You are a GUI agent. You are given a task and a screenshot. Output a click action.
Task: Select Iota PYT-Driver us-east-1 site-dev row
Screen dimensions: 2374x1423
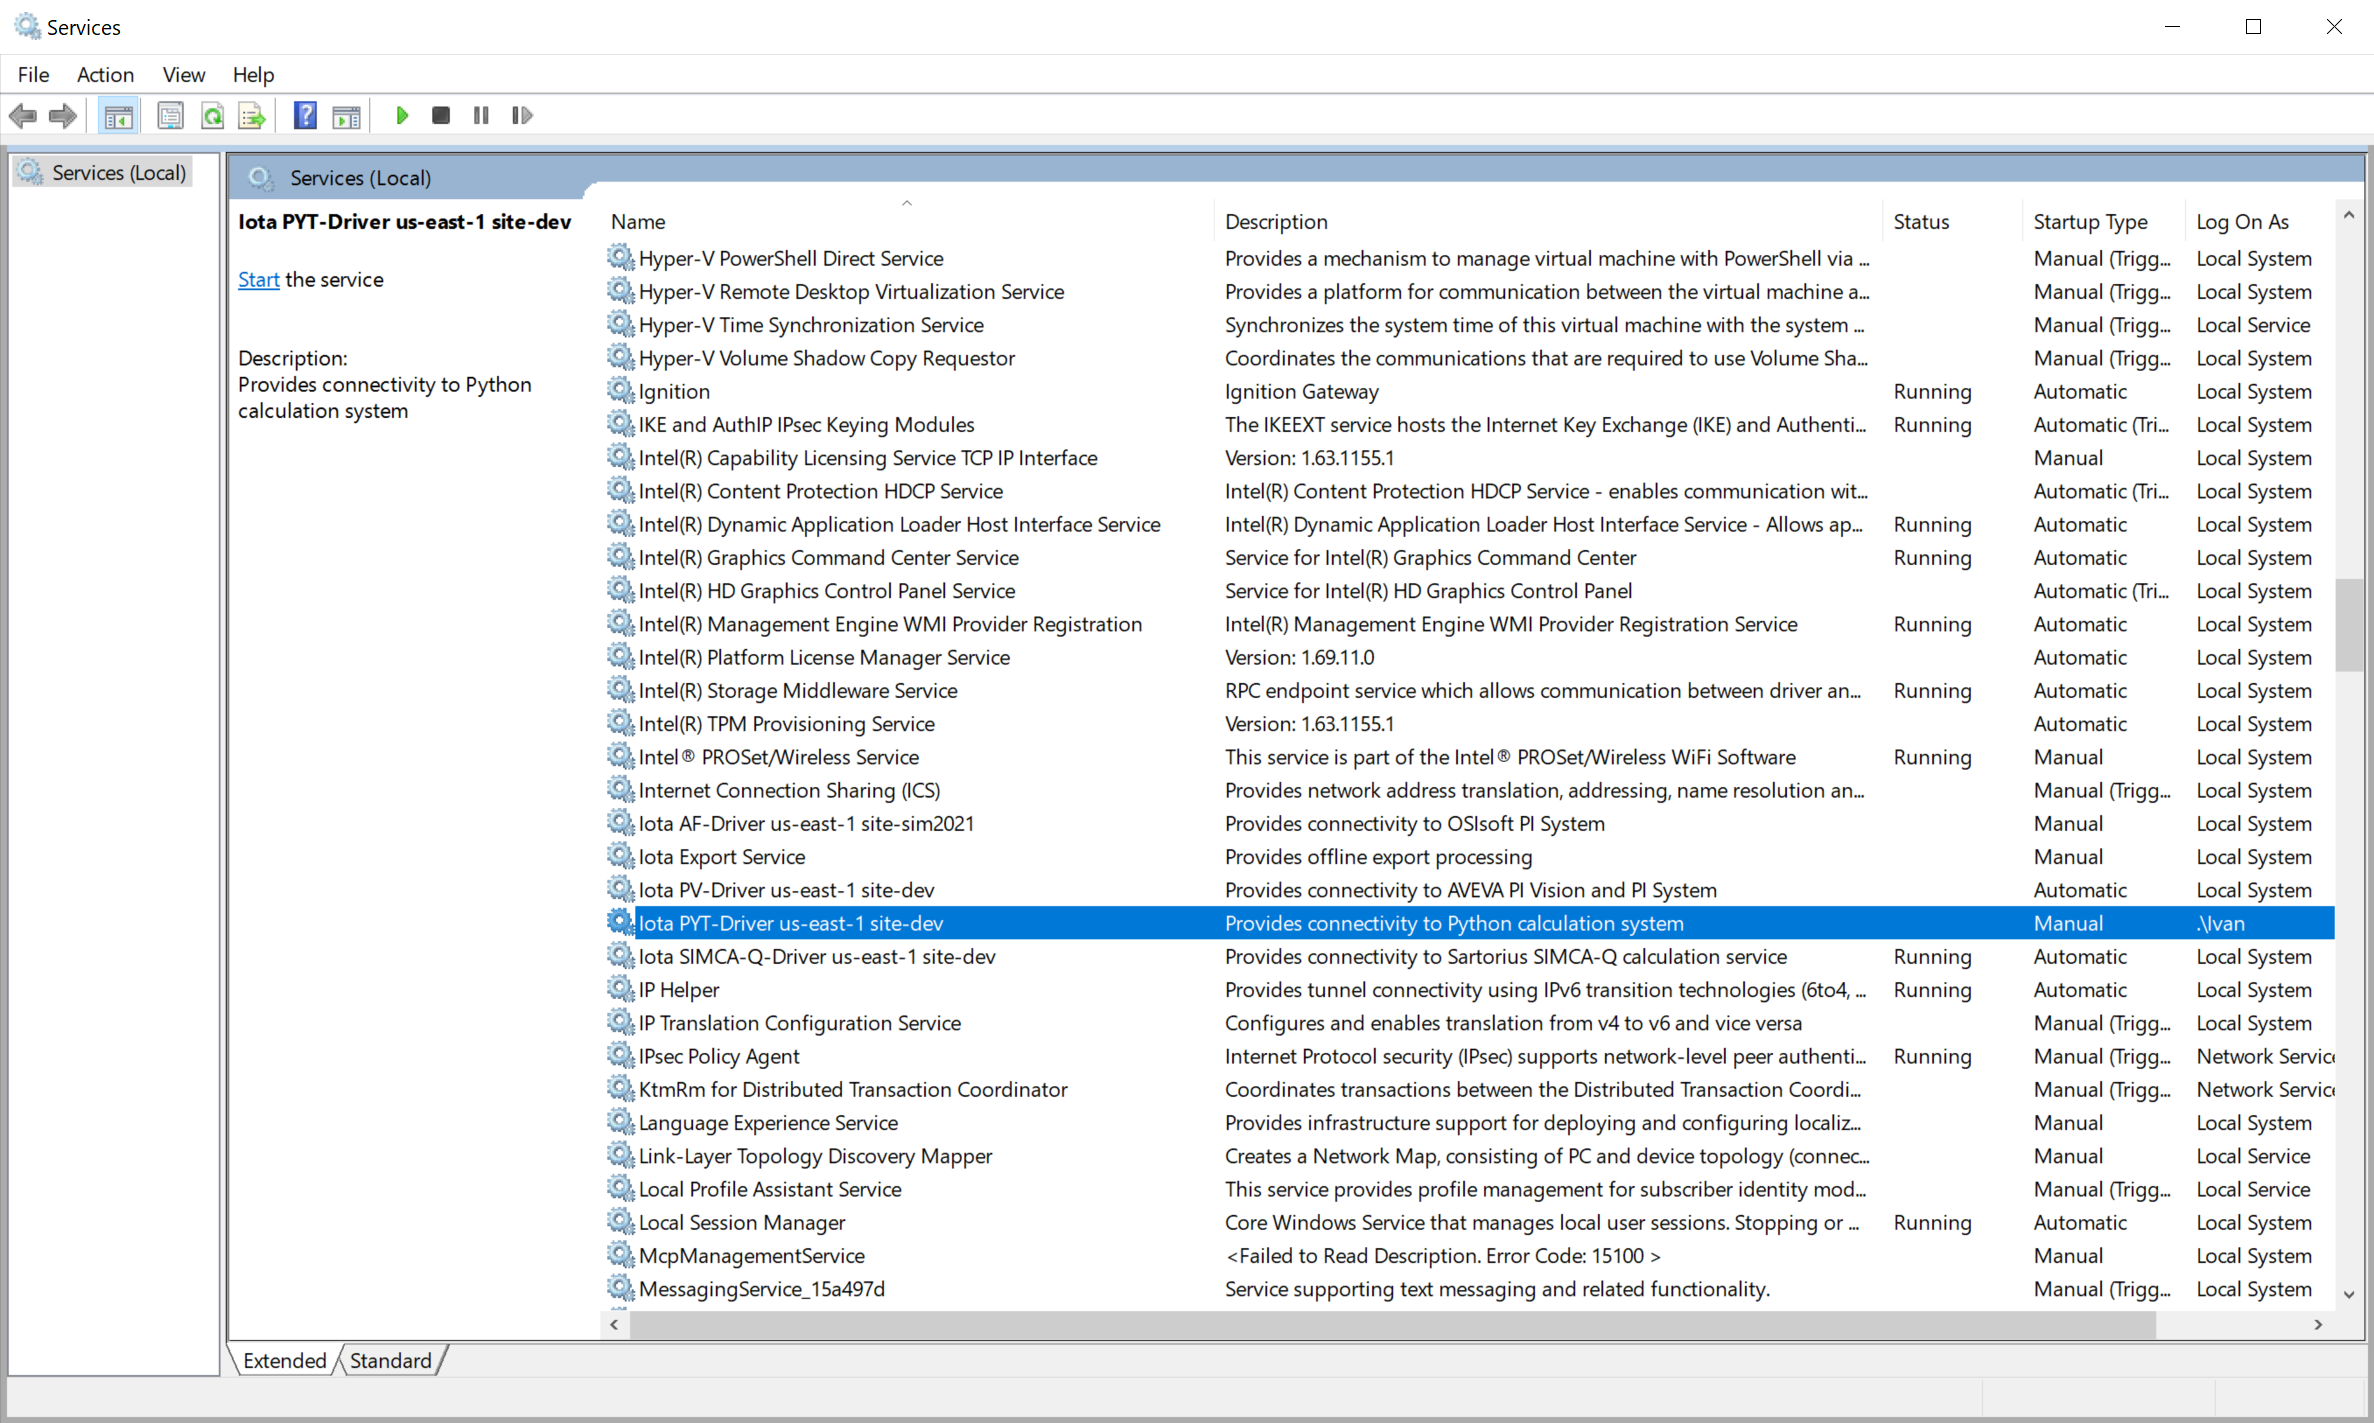[x=1469, y=922]
